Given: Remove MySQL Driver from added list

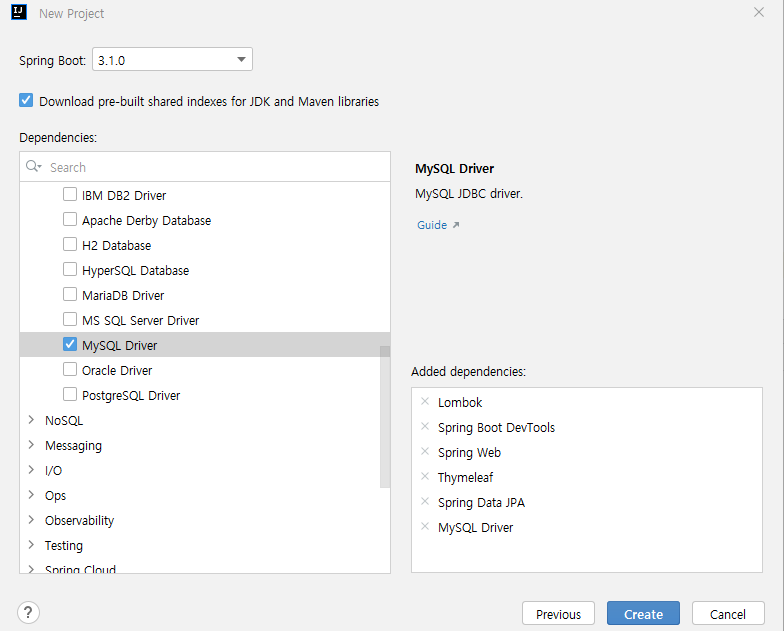Looking at the screenshot, I should click(425, 526).
